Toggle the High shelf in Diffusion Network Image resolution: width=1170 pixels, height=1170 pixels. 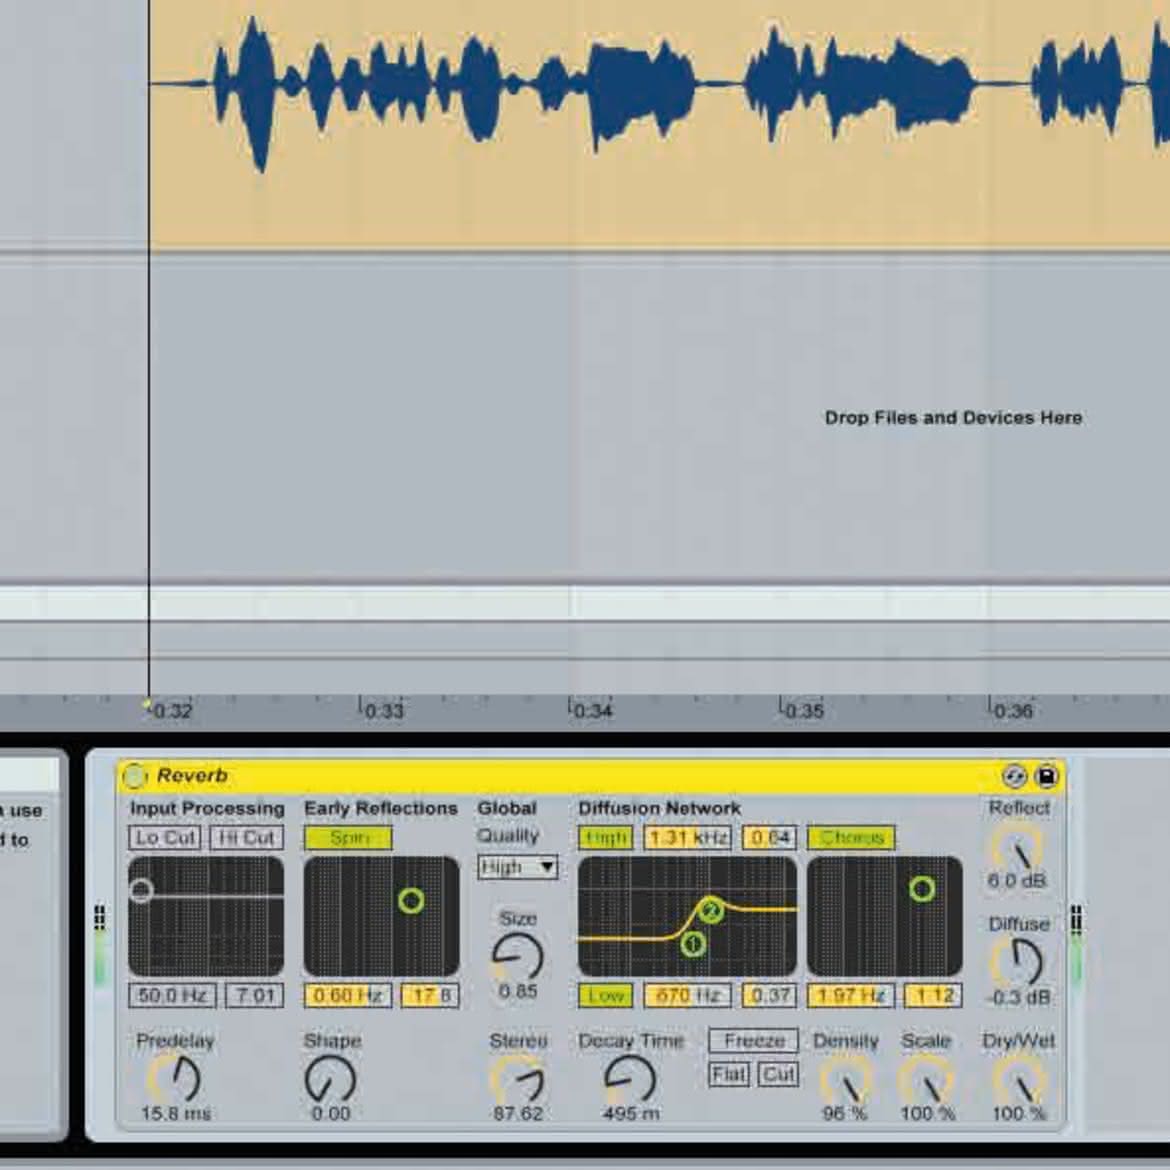[605, 838]
